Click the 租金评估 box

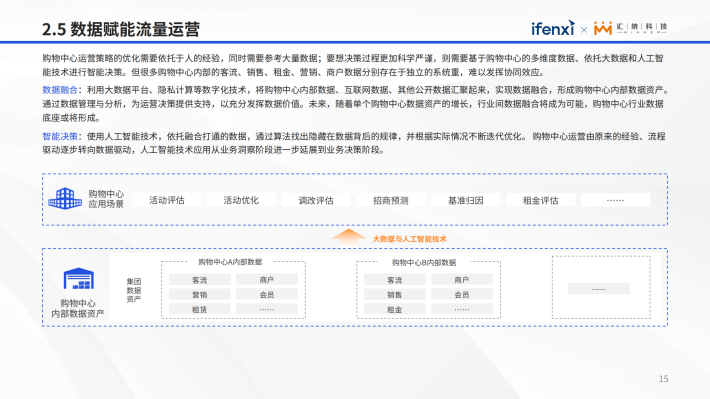coord(541,200)
